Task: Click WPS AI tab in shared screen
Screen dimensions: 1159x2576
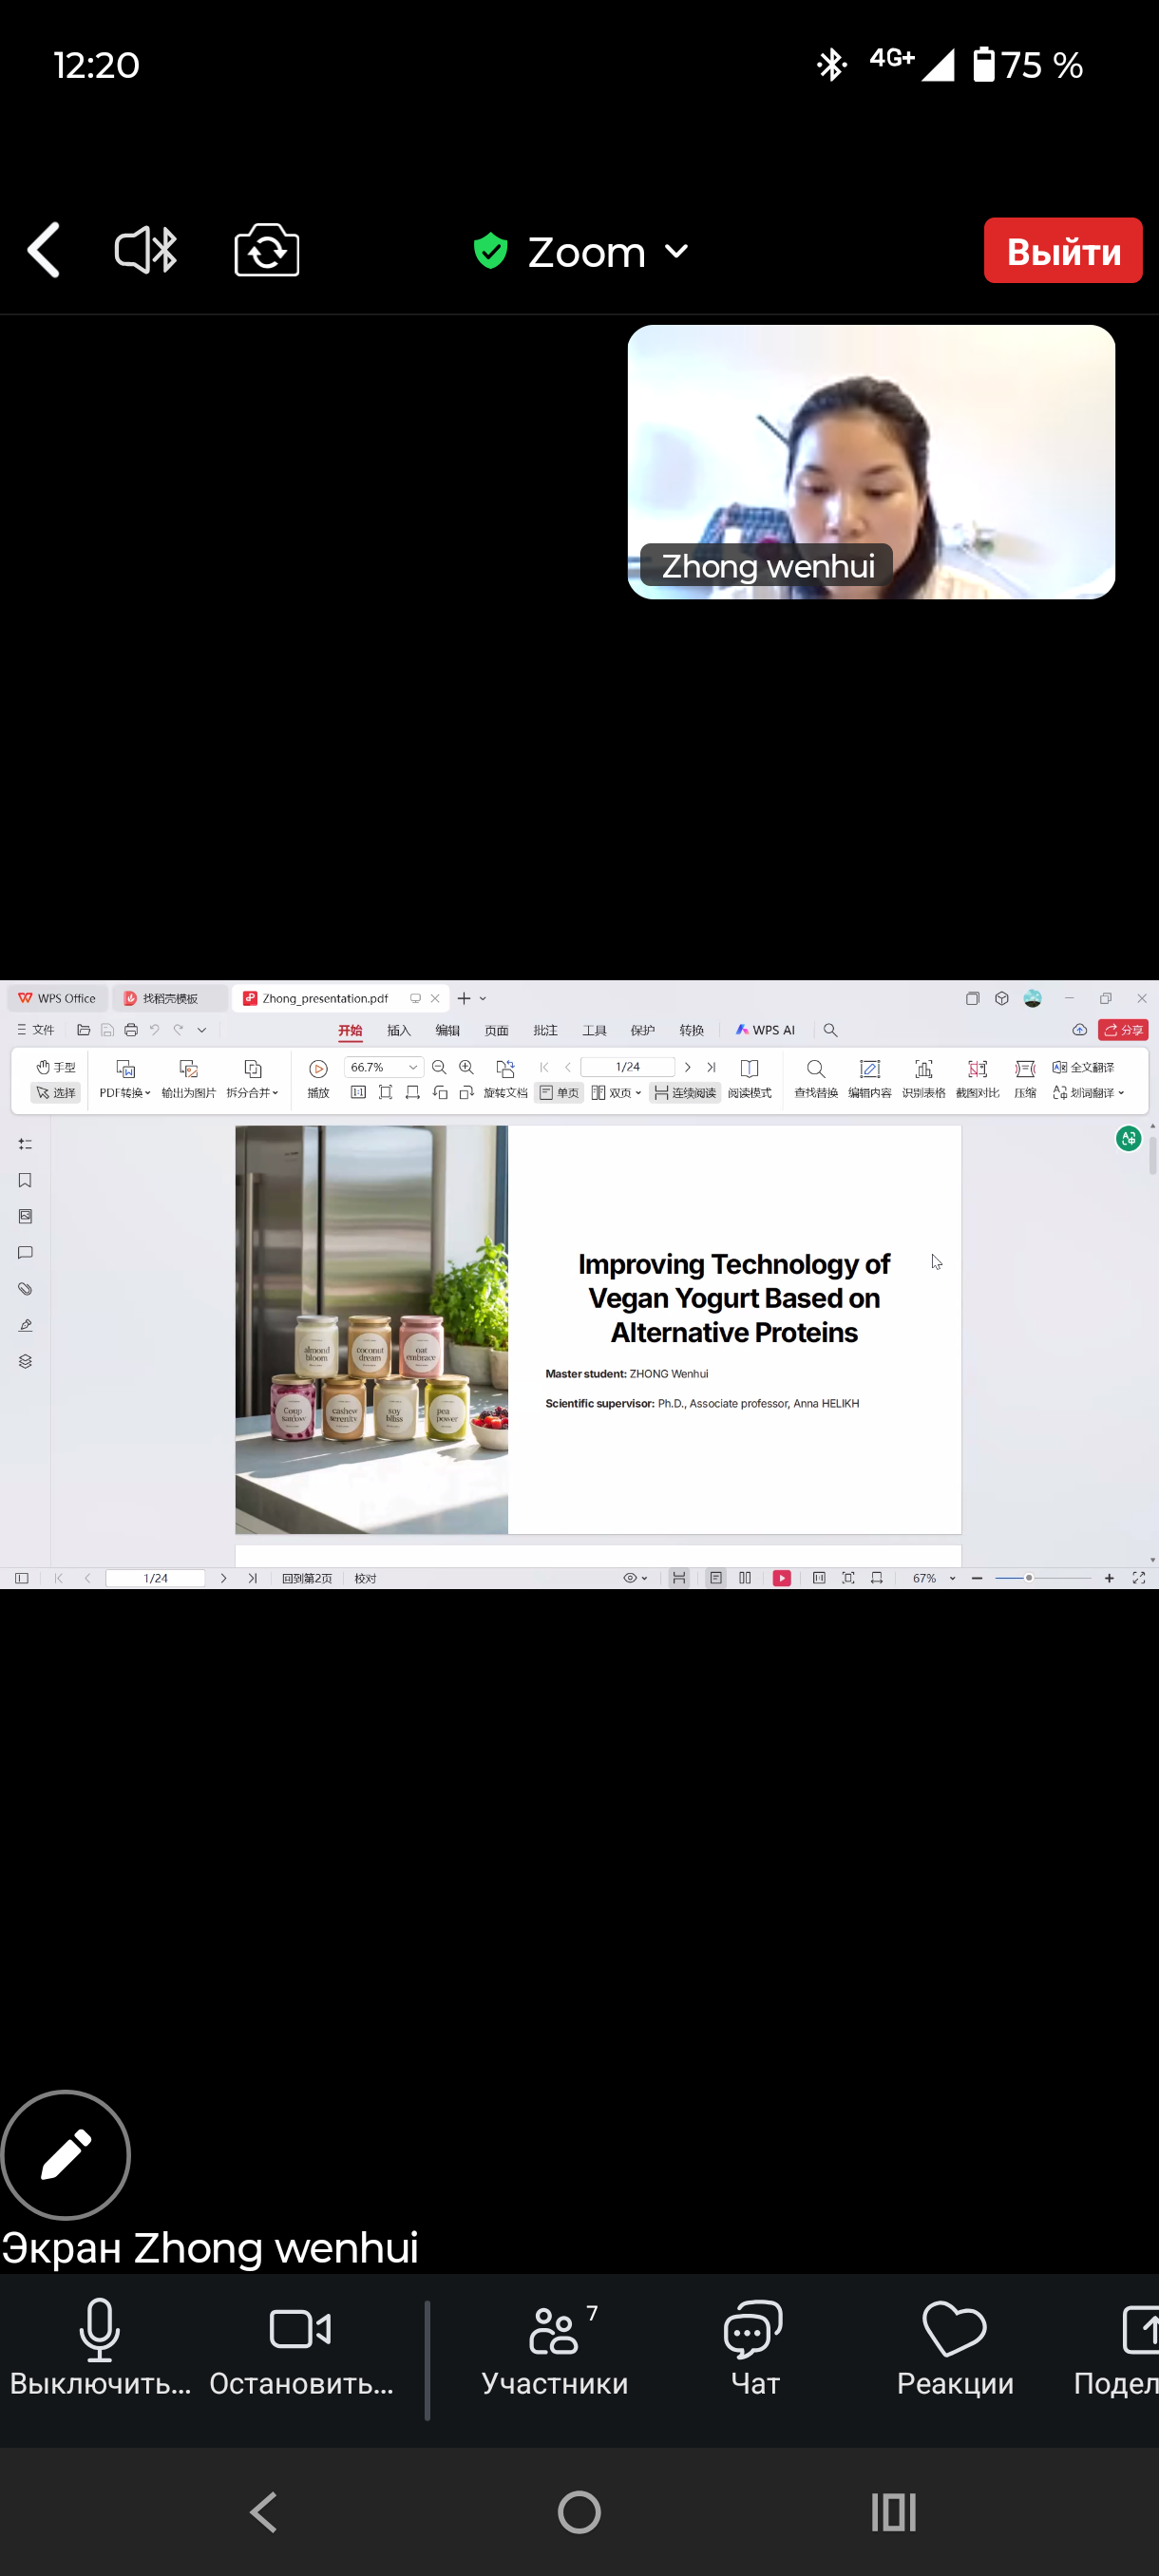Action: tap(765, 1030)
